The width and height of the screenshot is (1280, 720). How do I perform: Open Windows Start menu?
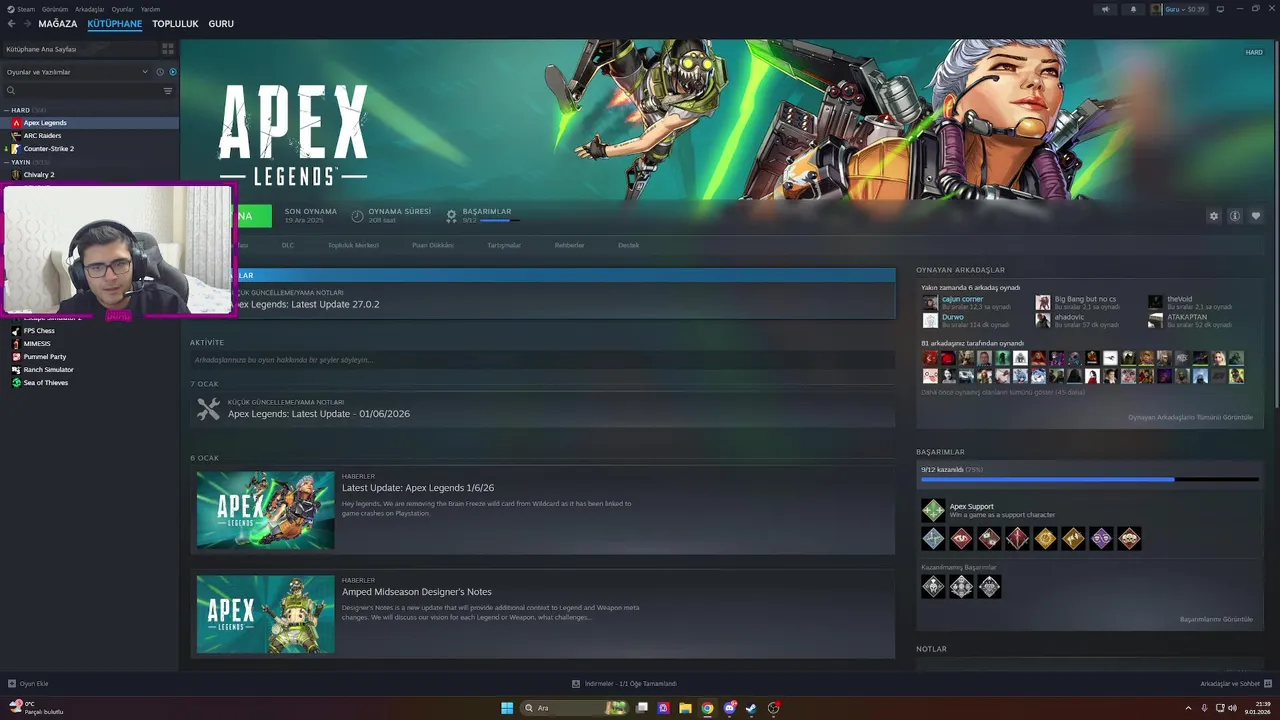point(507,708)
